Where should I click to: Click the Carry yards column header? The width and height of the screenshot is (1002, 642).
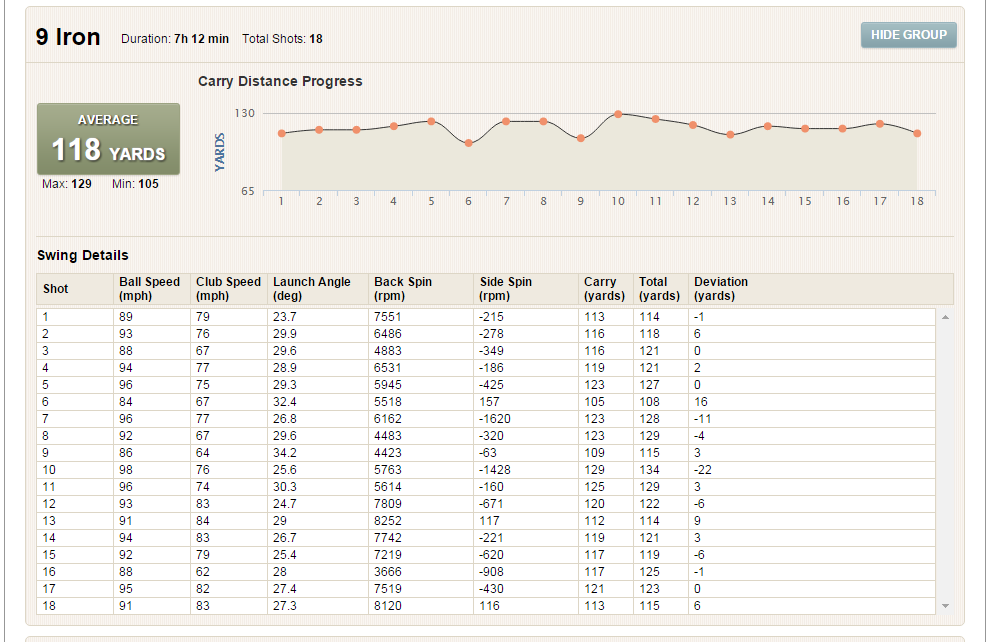click(x=606, y=289)
